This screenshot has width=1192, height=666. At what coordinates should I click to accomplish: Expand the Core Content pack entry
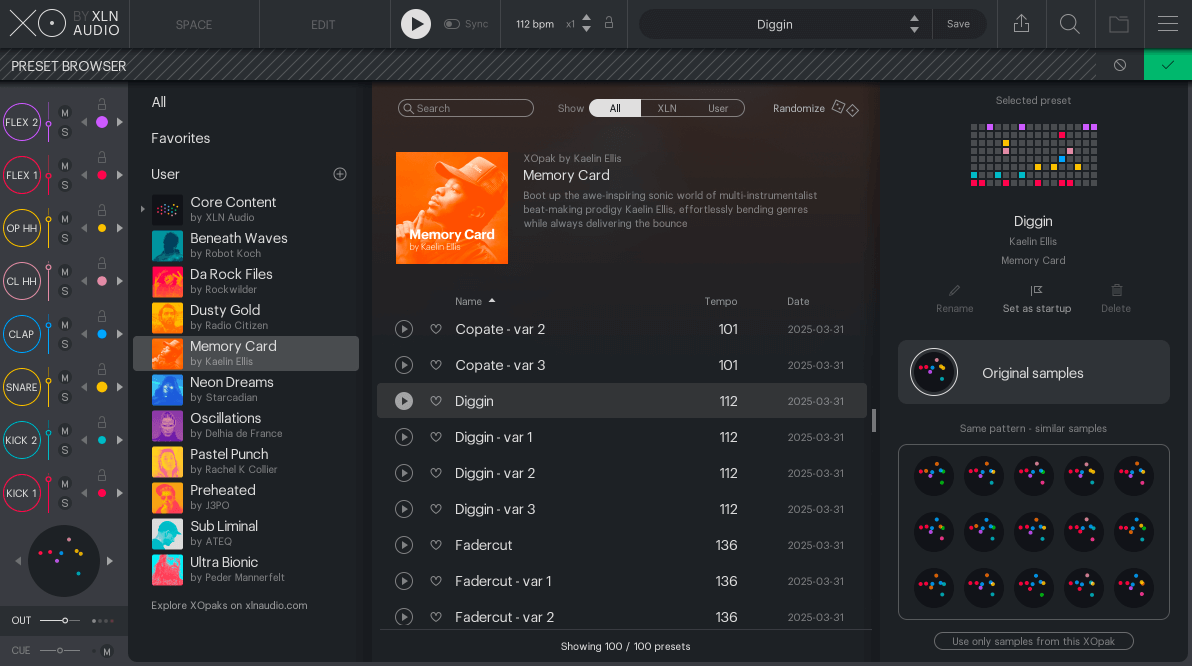click(142, 209)
